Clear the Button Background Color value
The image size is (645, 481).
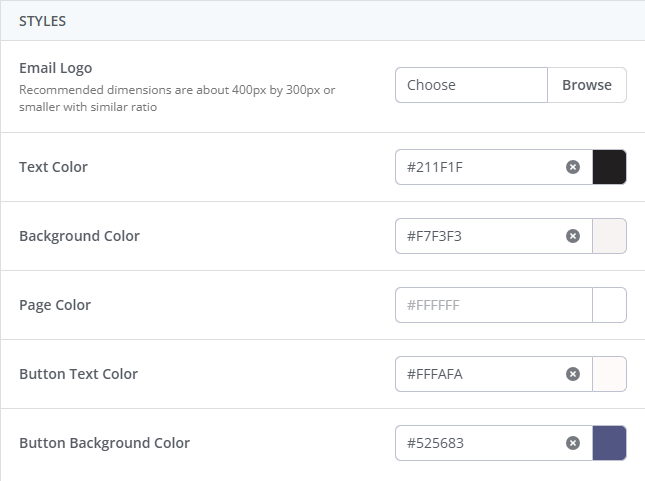tap(573, 443)
